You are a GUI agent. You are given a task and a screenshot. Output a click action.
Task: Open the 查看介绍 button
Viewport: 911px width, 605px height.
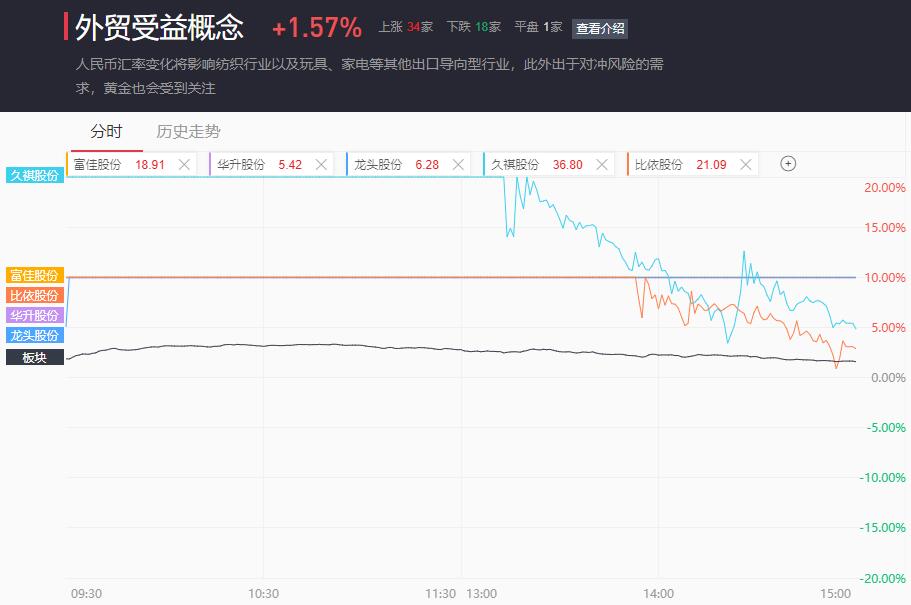pos(600,28)
